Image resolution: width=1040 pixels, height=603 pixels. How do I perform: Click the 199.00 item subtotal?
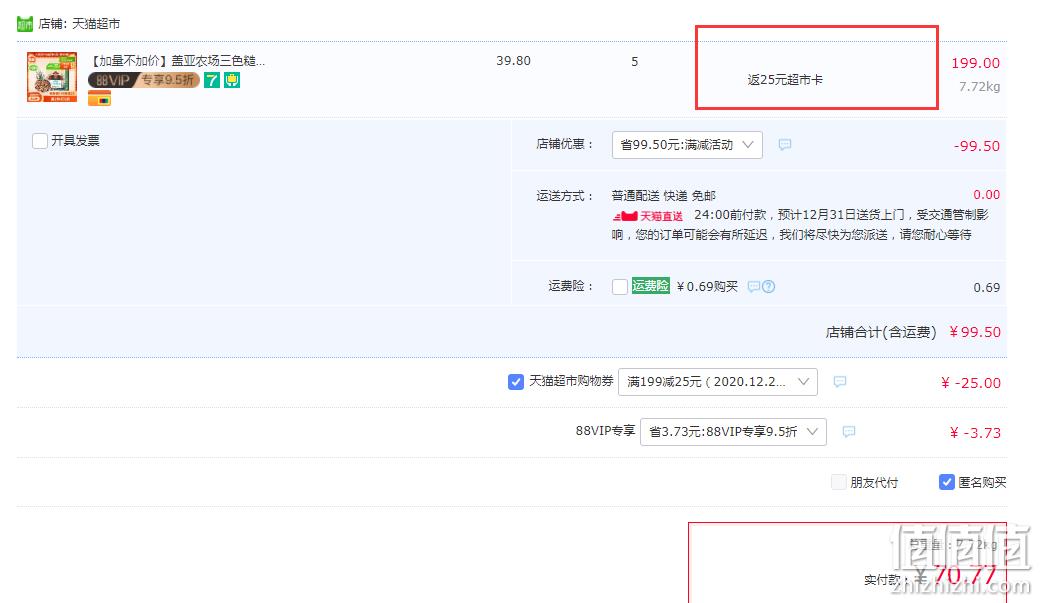click(x=976, y=63)
